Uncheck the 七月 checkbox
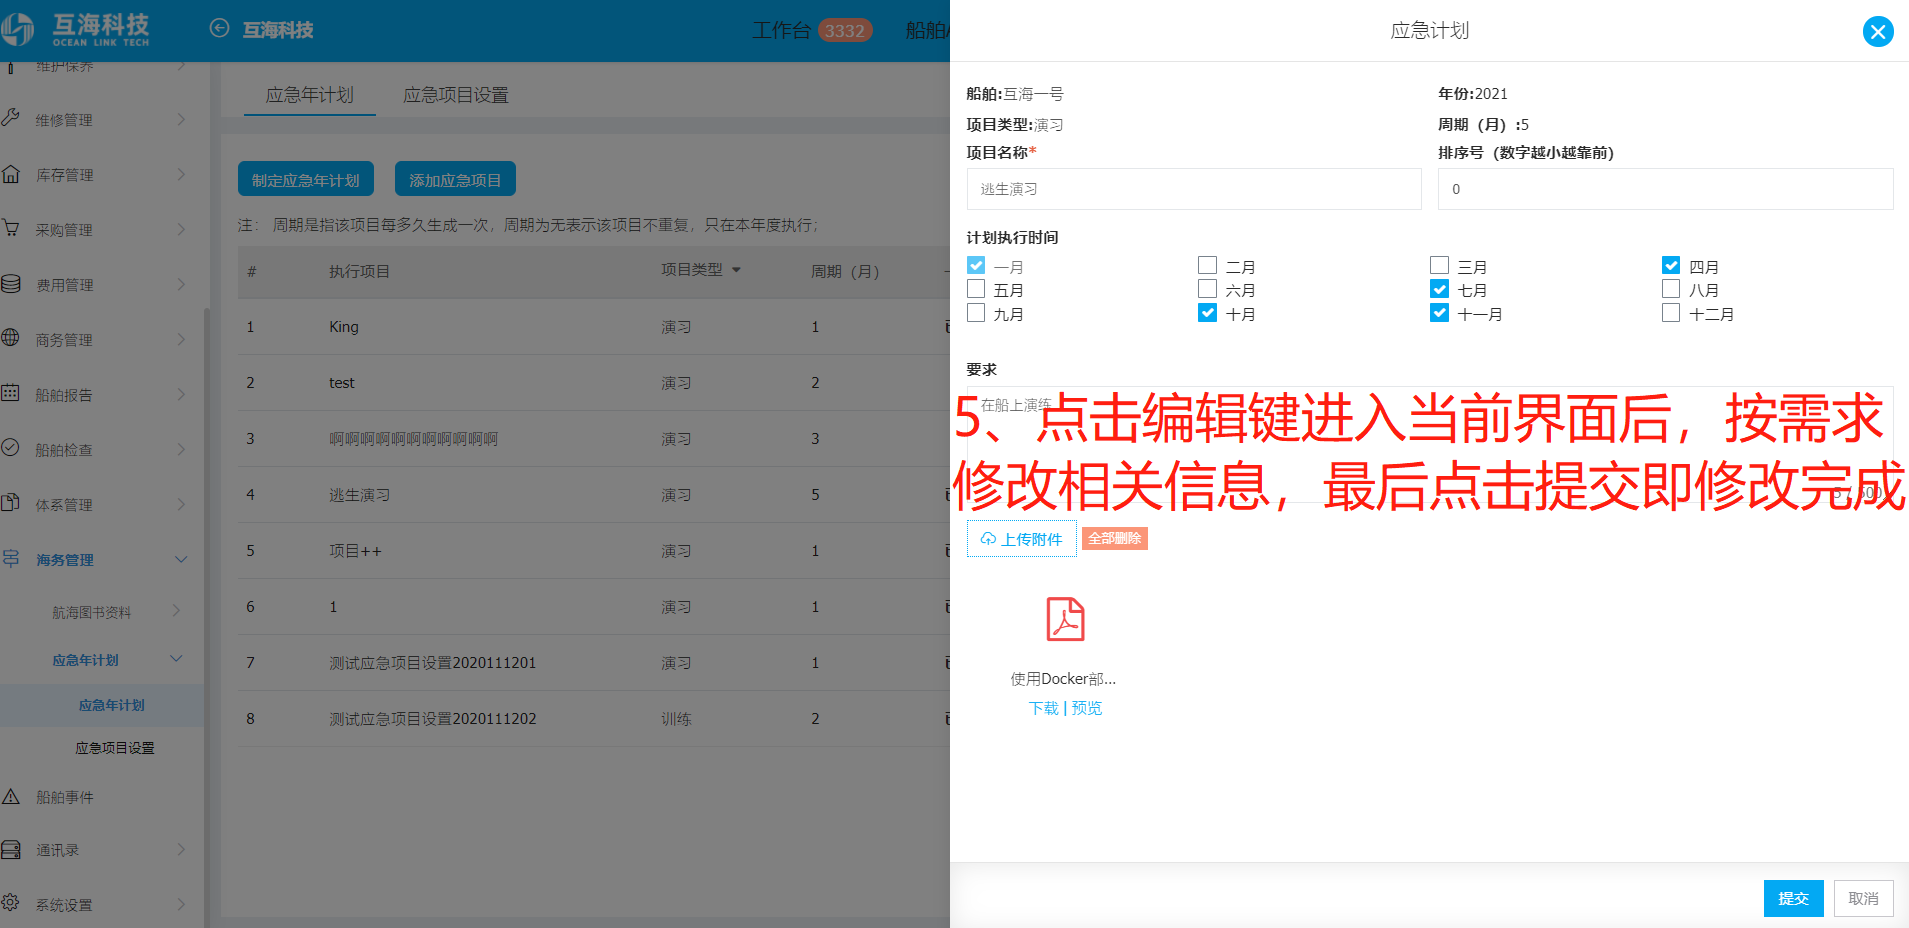 [1440, 289]
